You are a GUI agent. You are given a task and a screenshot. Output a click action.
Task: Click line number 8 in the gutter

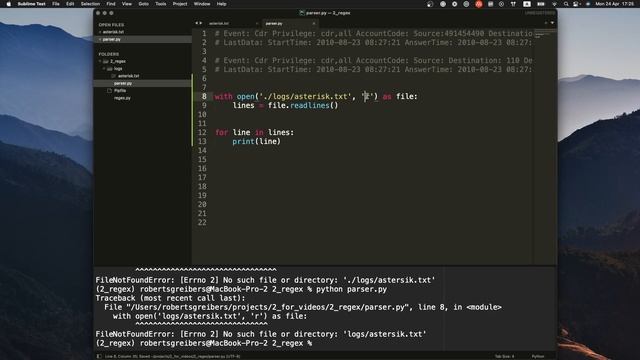(204, 97)
